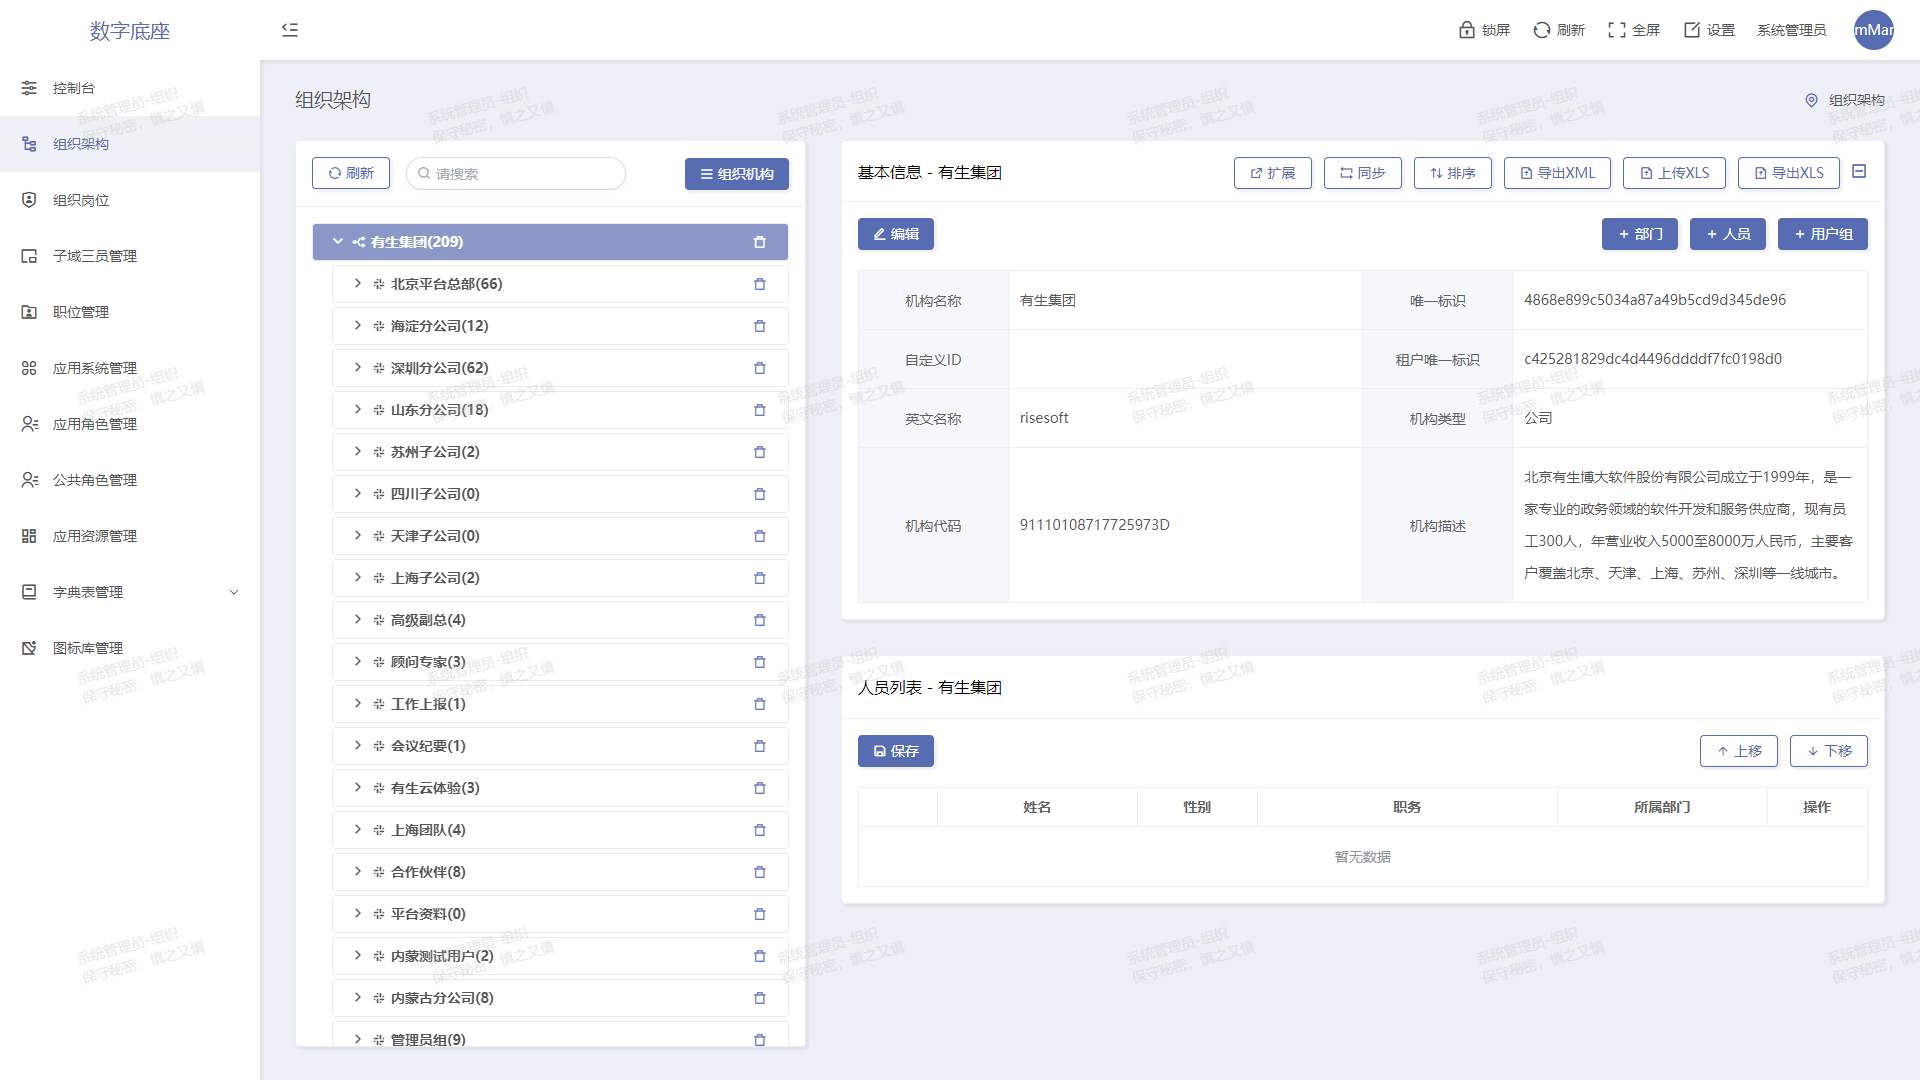Collapse the 有生集团 root node
The image size is (1920, 1080).
tap(338, 242)
